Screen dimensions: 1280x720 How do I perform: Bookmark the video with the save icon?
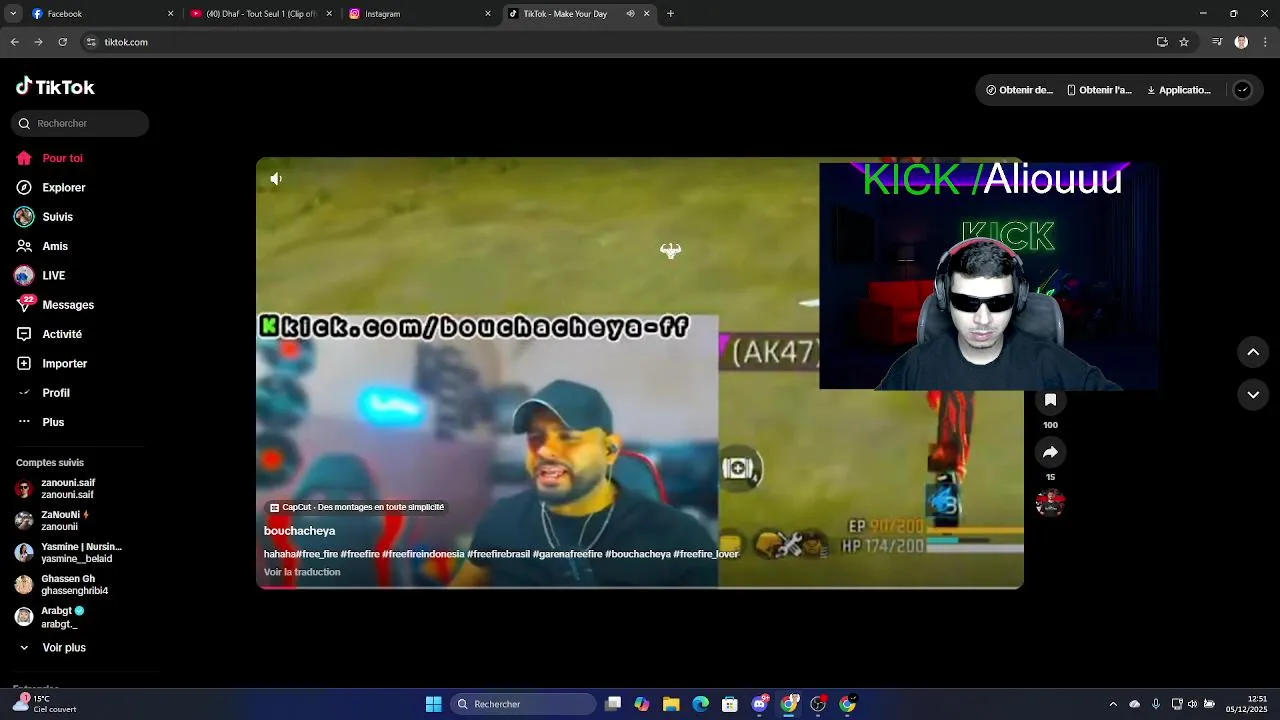pos(1050,400)
